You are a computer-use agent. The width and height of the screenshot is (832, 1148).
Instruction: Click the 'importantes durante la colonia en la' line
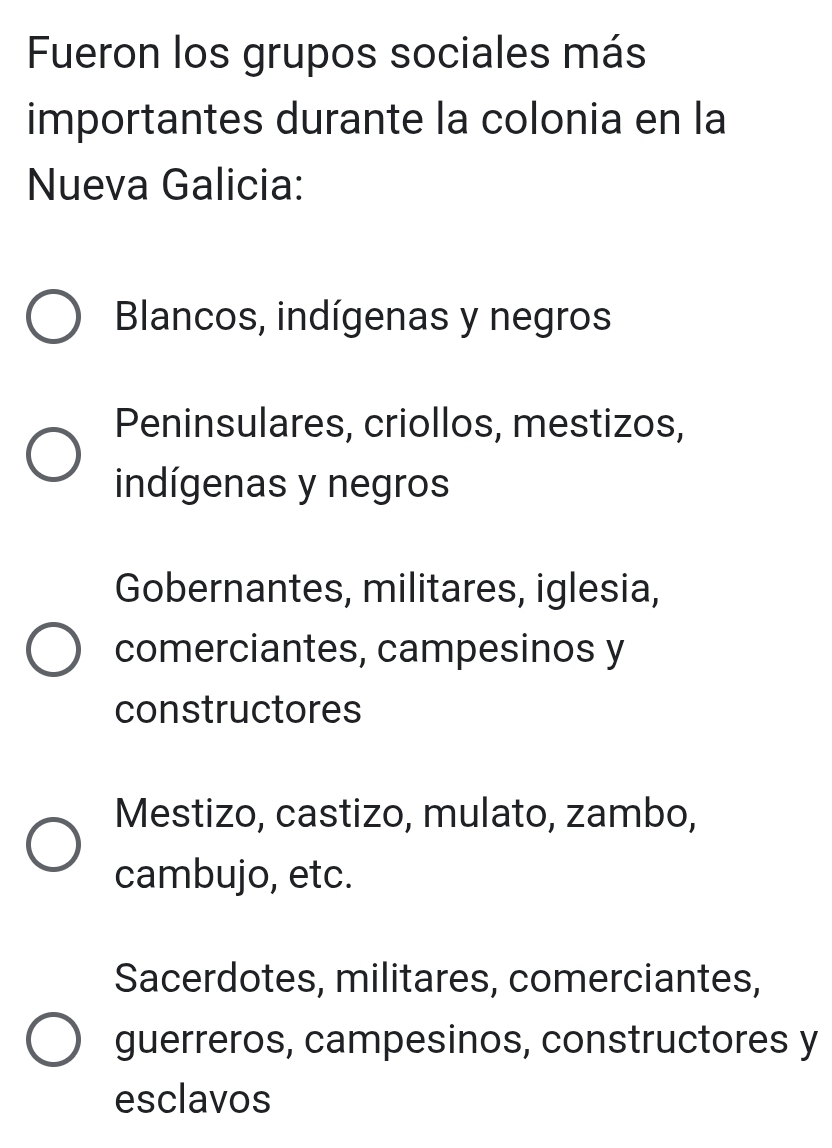coord(377,120)
